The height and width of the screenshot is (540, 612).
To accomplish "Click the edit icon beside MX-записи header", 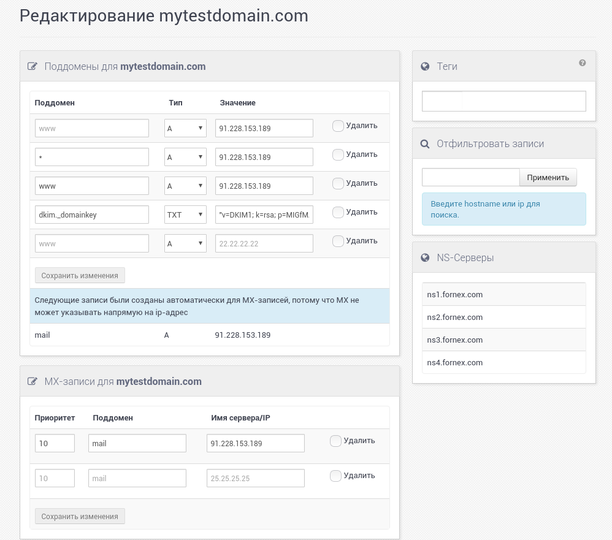I will 32,381.
